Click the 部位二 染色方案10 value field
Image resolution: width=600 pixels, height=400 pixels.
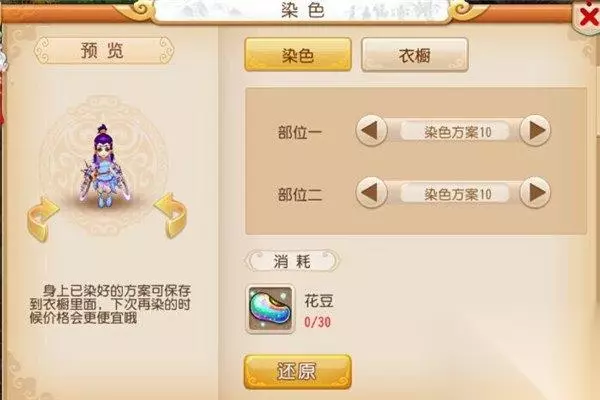(x=455, y=194)
